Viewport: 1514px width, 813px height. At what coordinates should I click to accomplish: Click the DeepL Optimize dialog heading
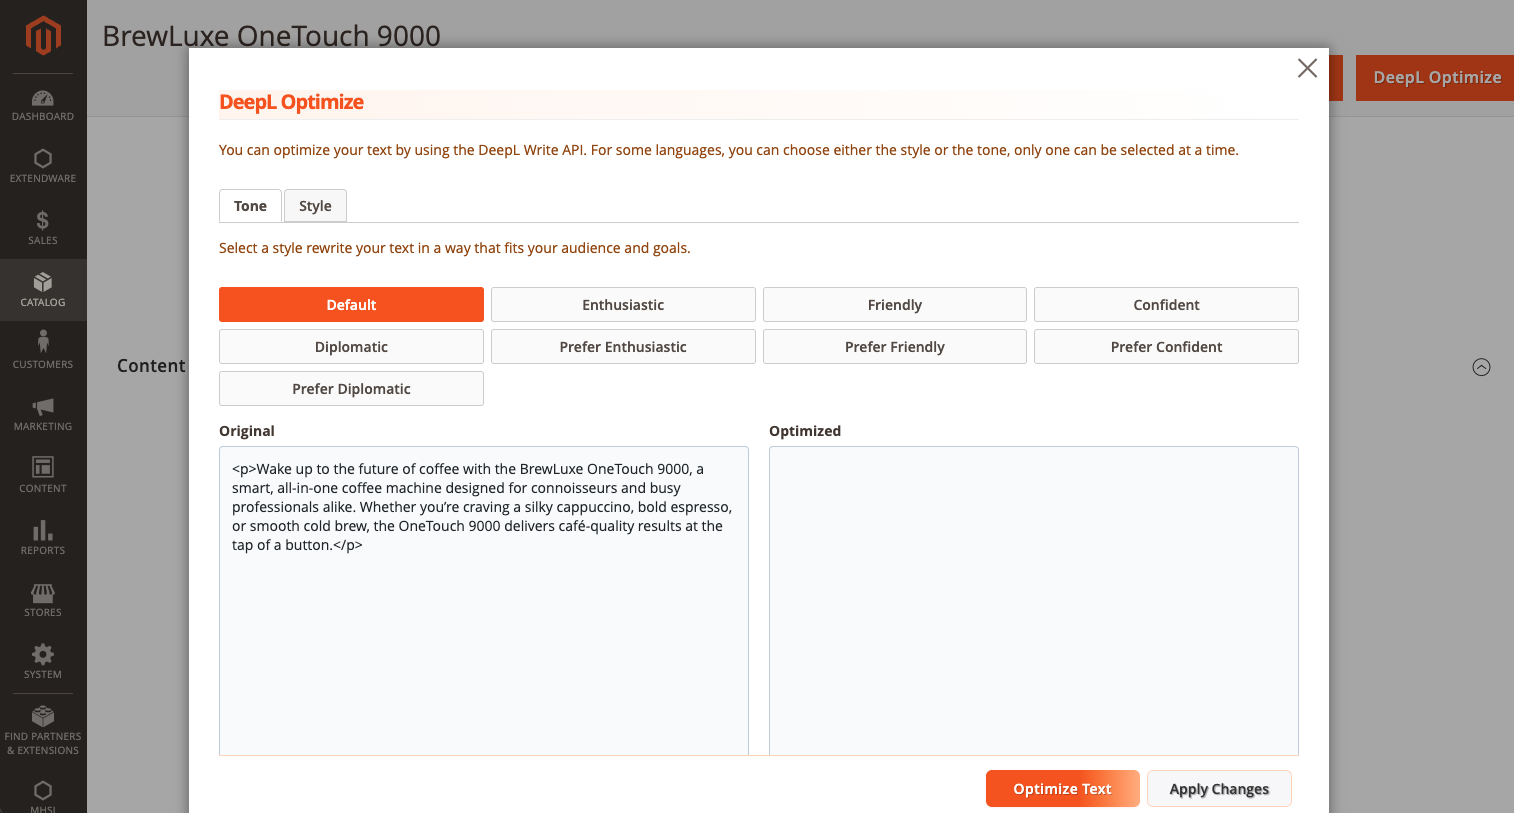[291, 102]
